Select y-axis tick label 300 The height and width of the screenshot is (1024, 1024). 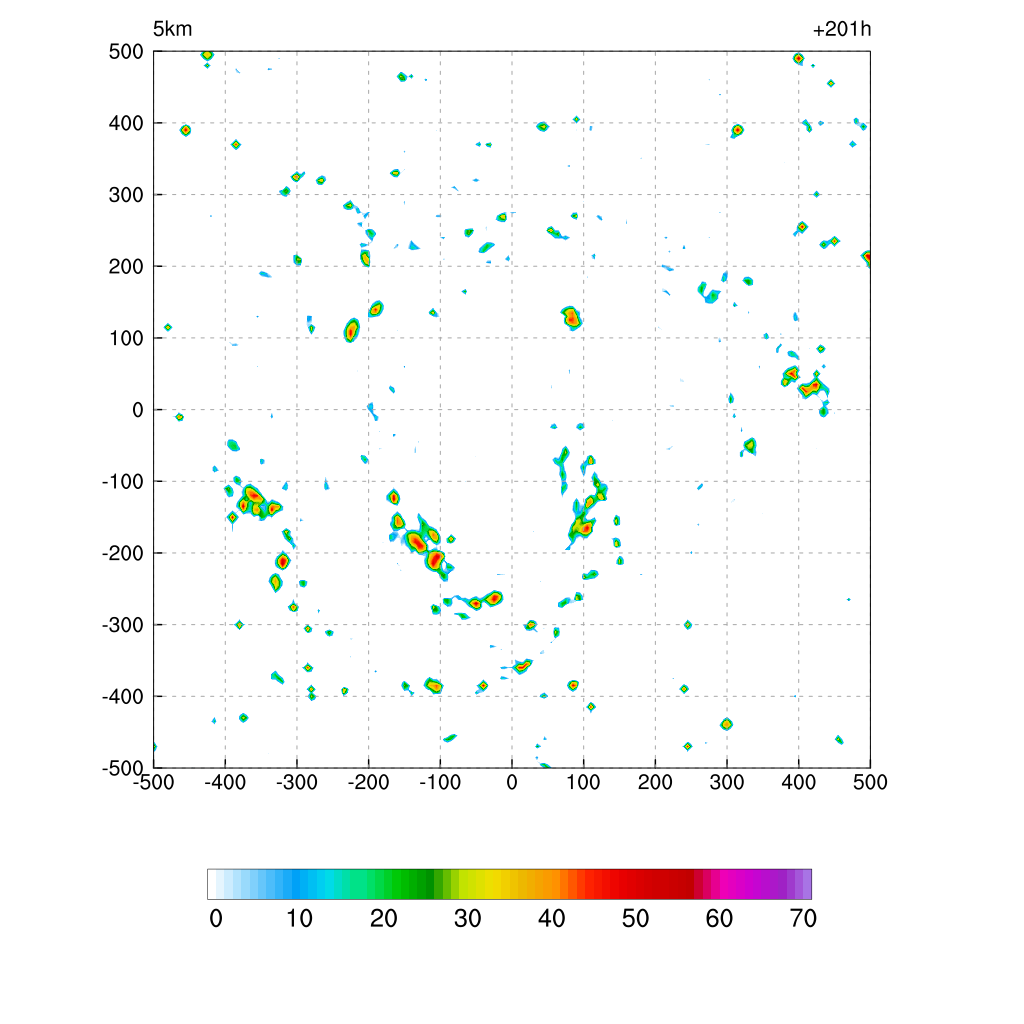pos(126,195)
